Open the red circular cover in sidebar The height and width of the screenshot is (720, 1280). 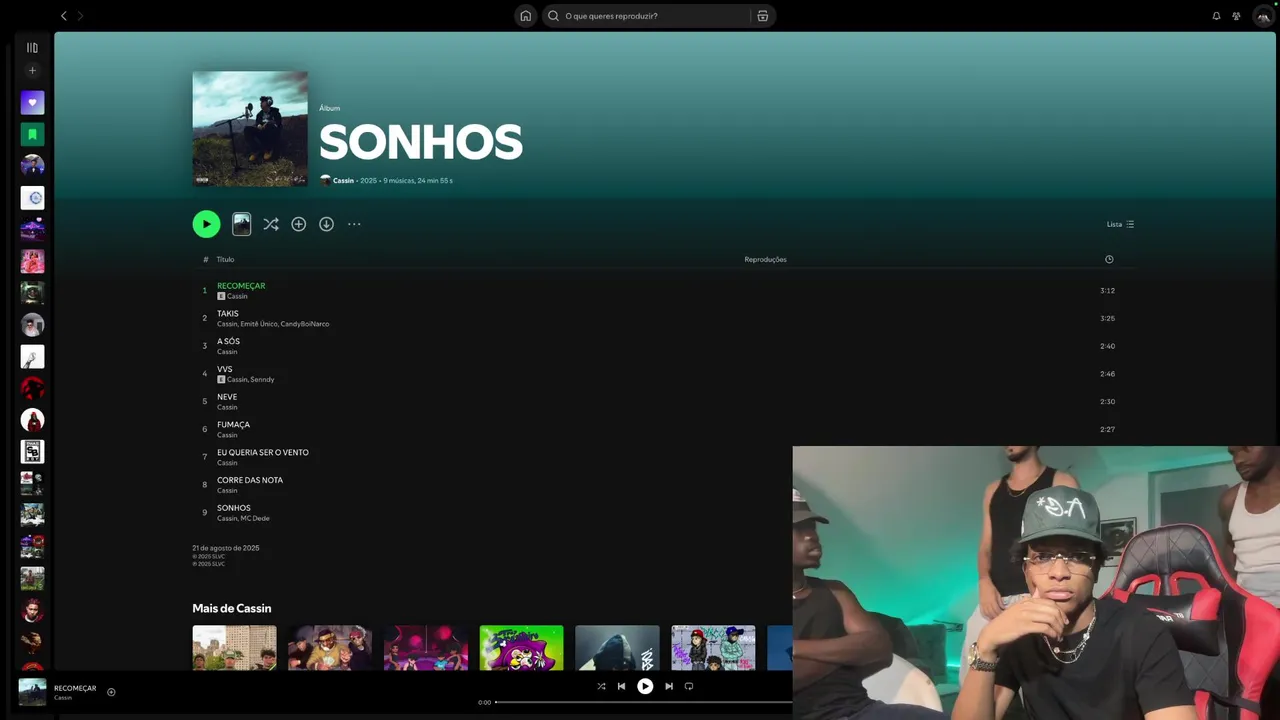coord(32,388)
